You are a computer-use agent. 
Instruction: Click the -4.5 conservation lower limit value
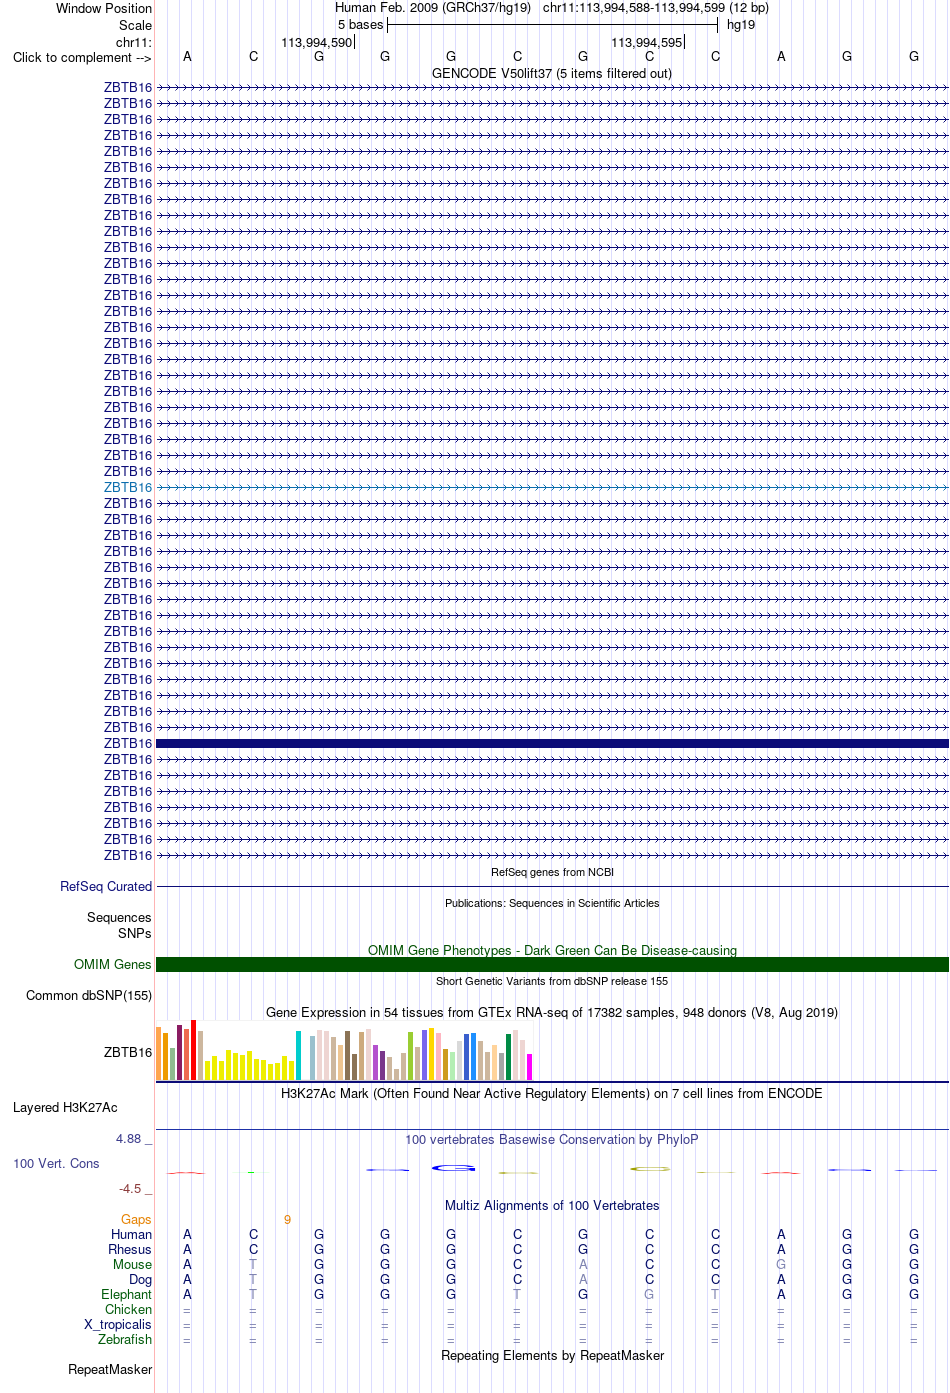click(130, 1189)
